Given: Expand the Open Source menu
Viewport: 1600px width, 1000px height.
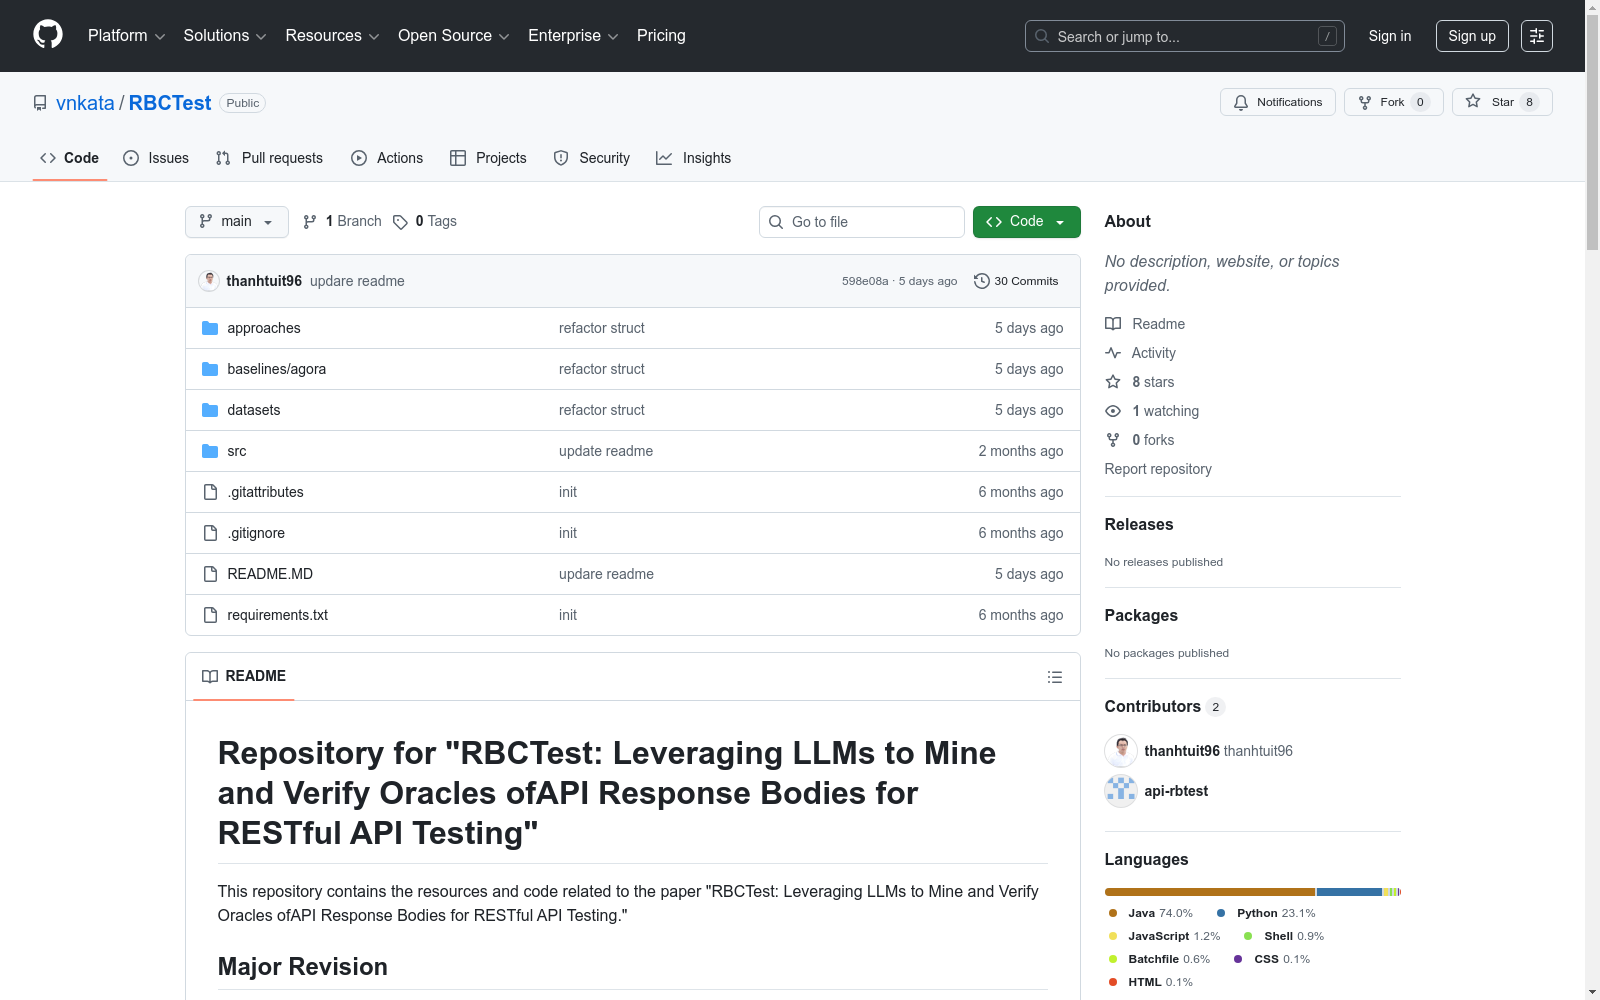Looking at the screenshot, I should (x=454, y=36).
